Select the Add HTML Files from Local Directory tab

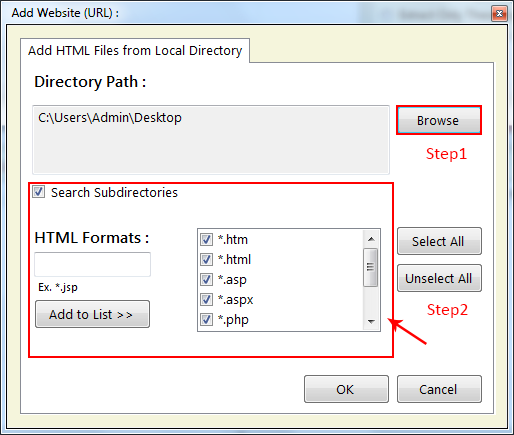tap(135, 51)
